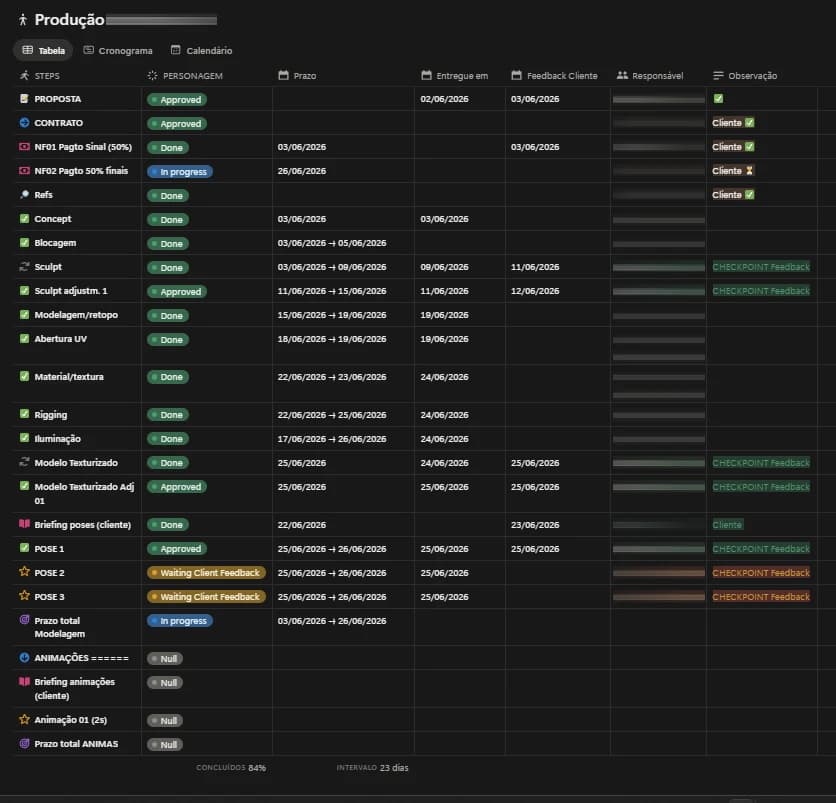Click the CONCLUÍDOS 84% summary
Screen dimensions: 836x803
click(231, 767)
